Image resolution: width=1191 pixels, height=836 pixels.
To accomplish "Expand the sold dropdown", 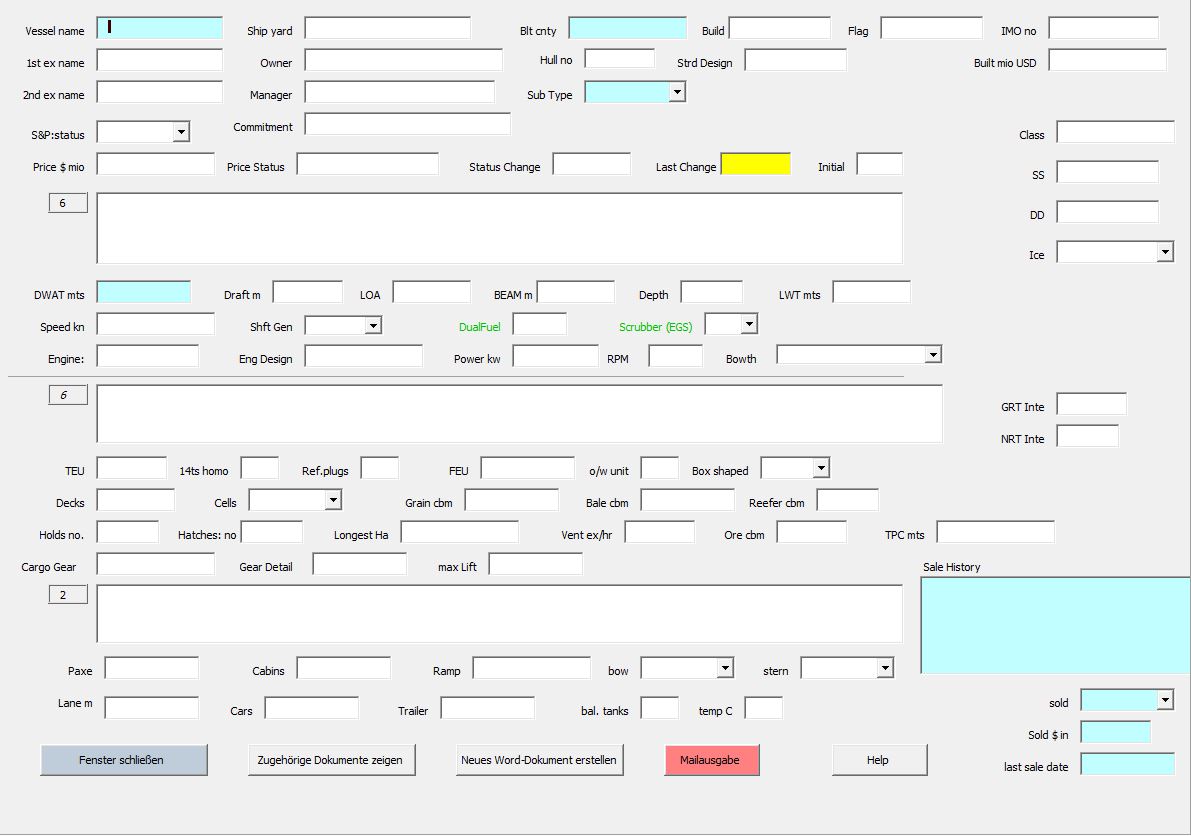I will tap(1165, 700).
